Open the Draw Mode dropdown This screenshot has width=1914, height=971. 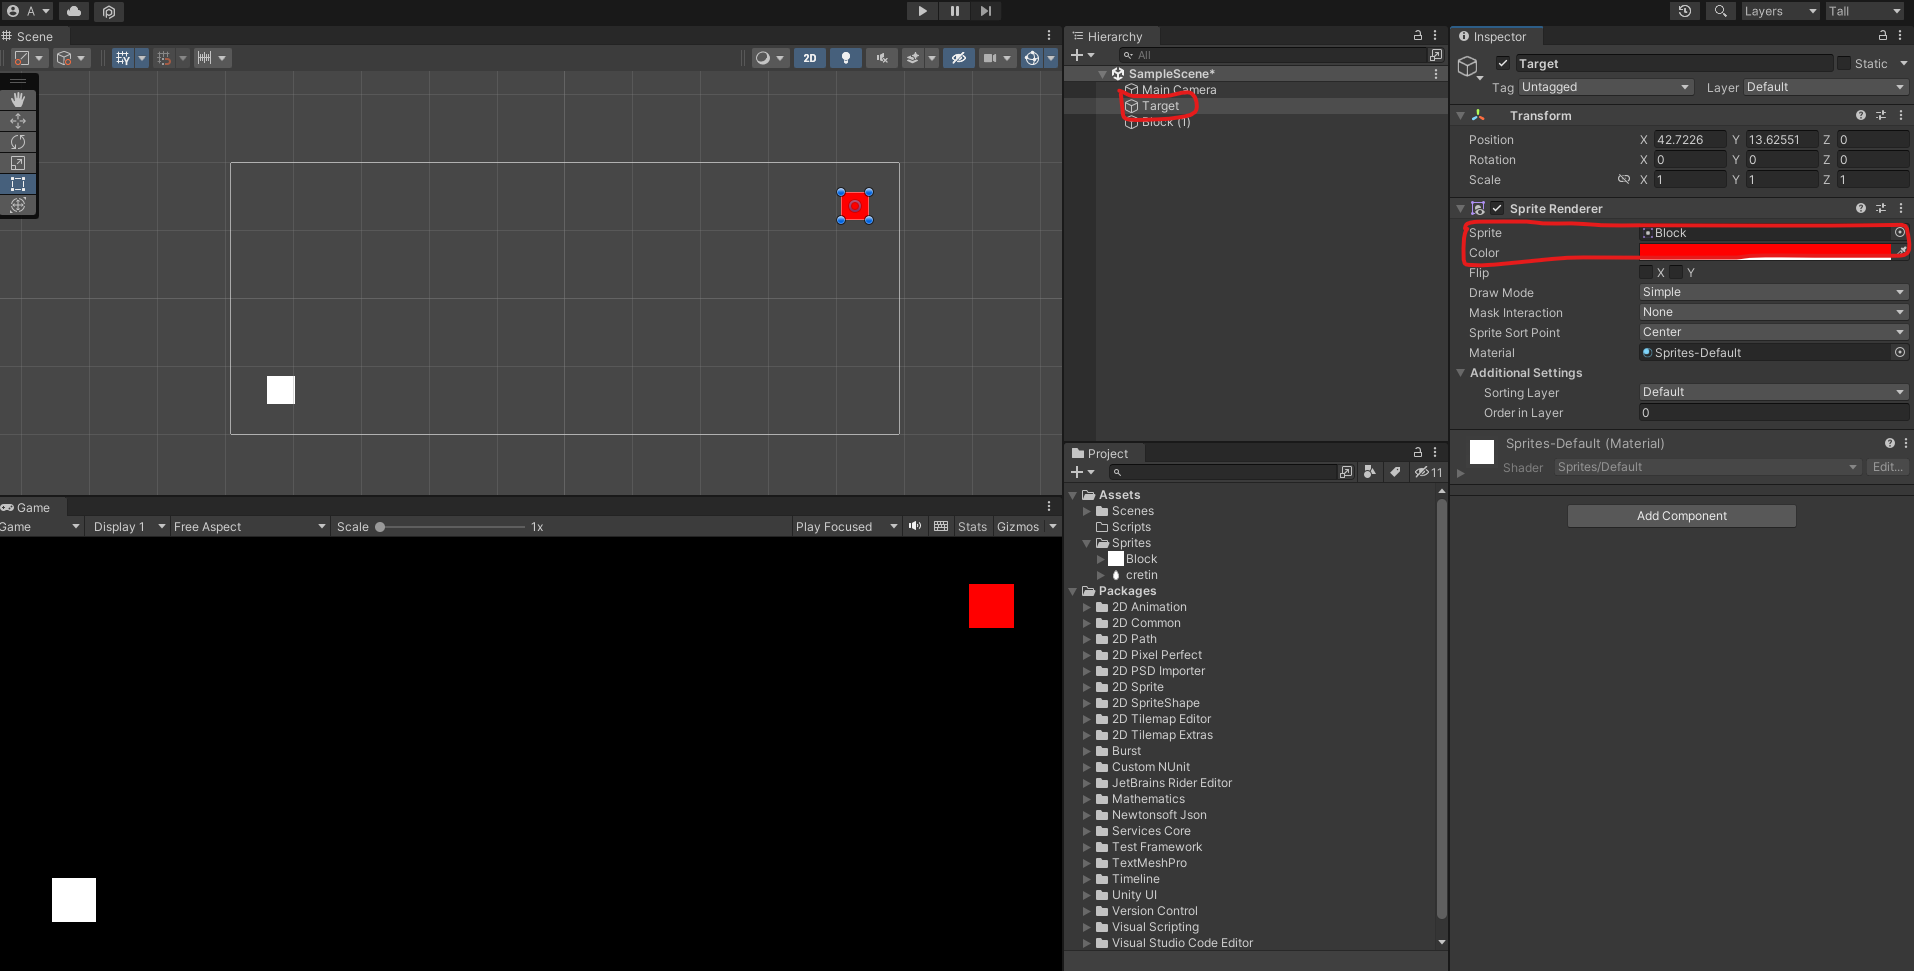point(1773,293)
